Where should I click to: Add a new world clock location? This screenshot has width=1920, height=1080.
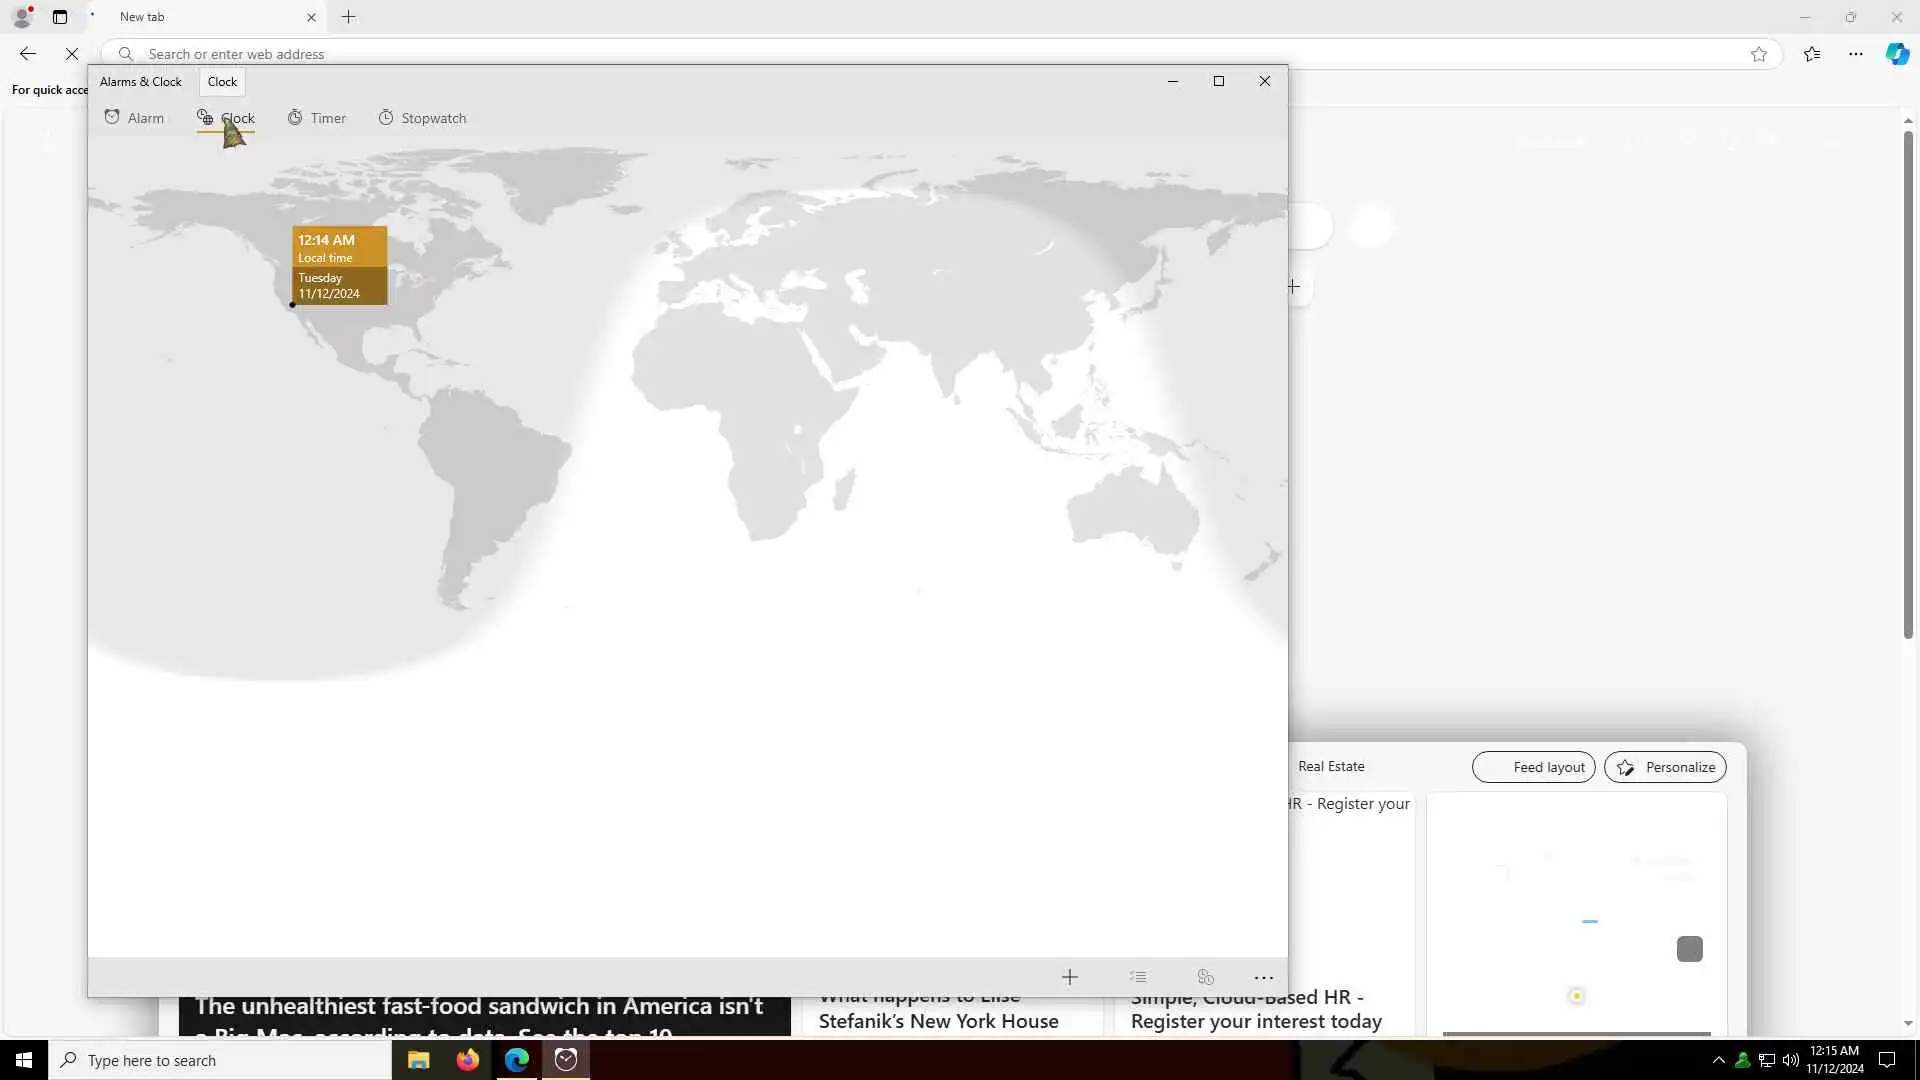(x=1069, y=977)
